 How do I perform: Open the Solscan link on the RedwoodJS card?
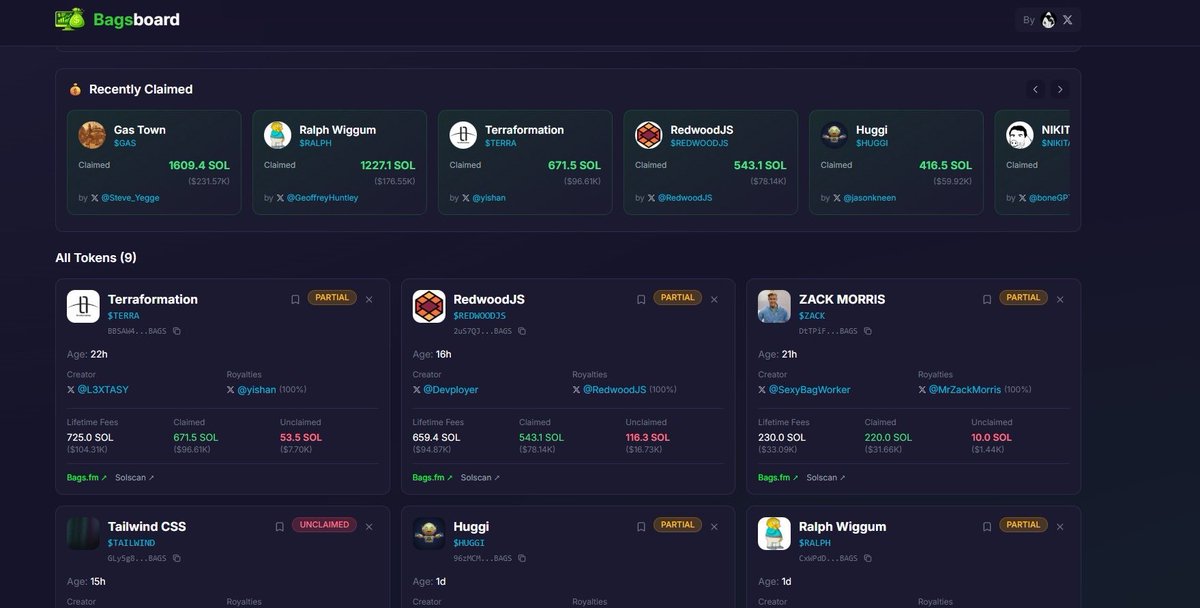[x=481, y=478]
